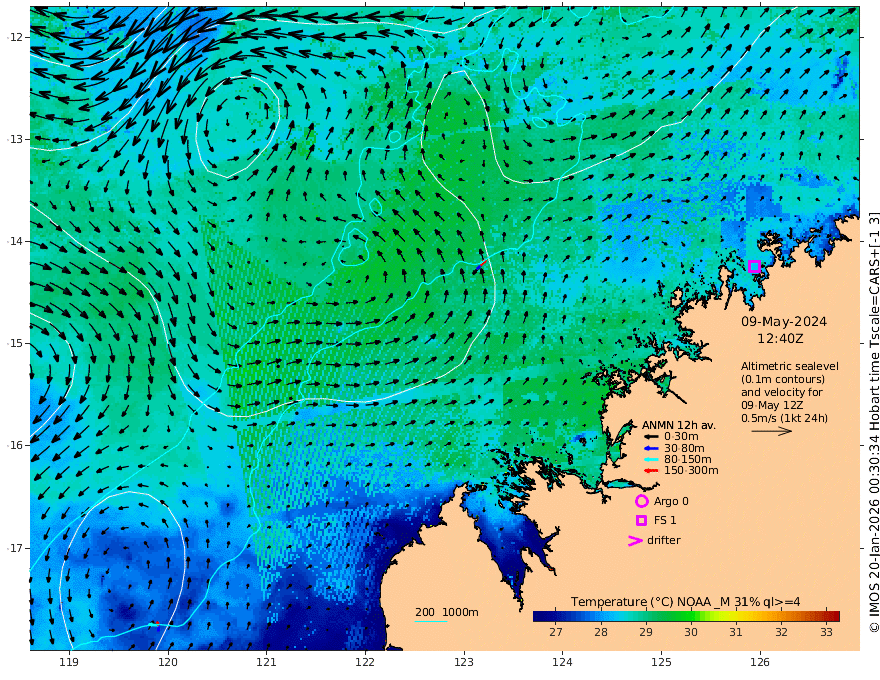Click the 'Altimetric sealevel' caption line
The image size is (880, 680).
tap(790, 366)
